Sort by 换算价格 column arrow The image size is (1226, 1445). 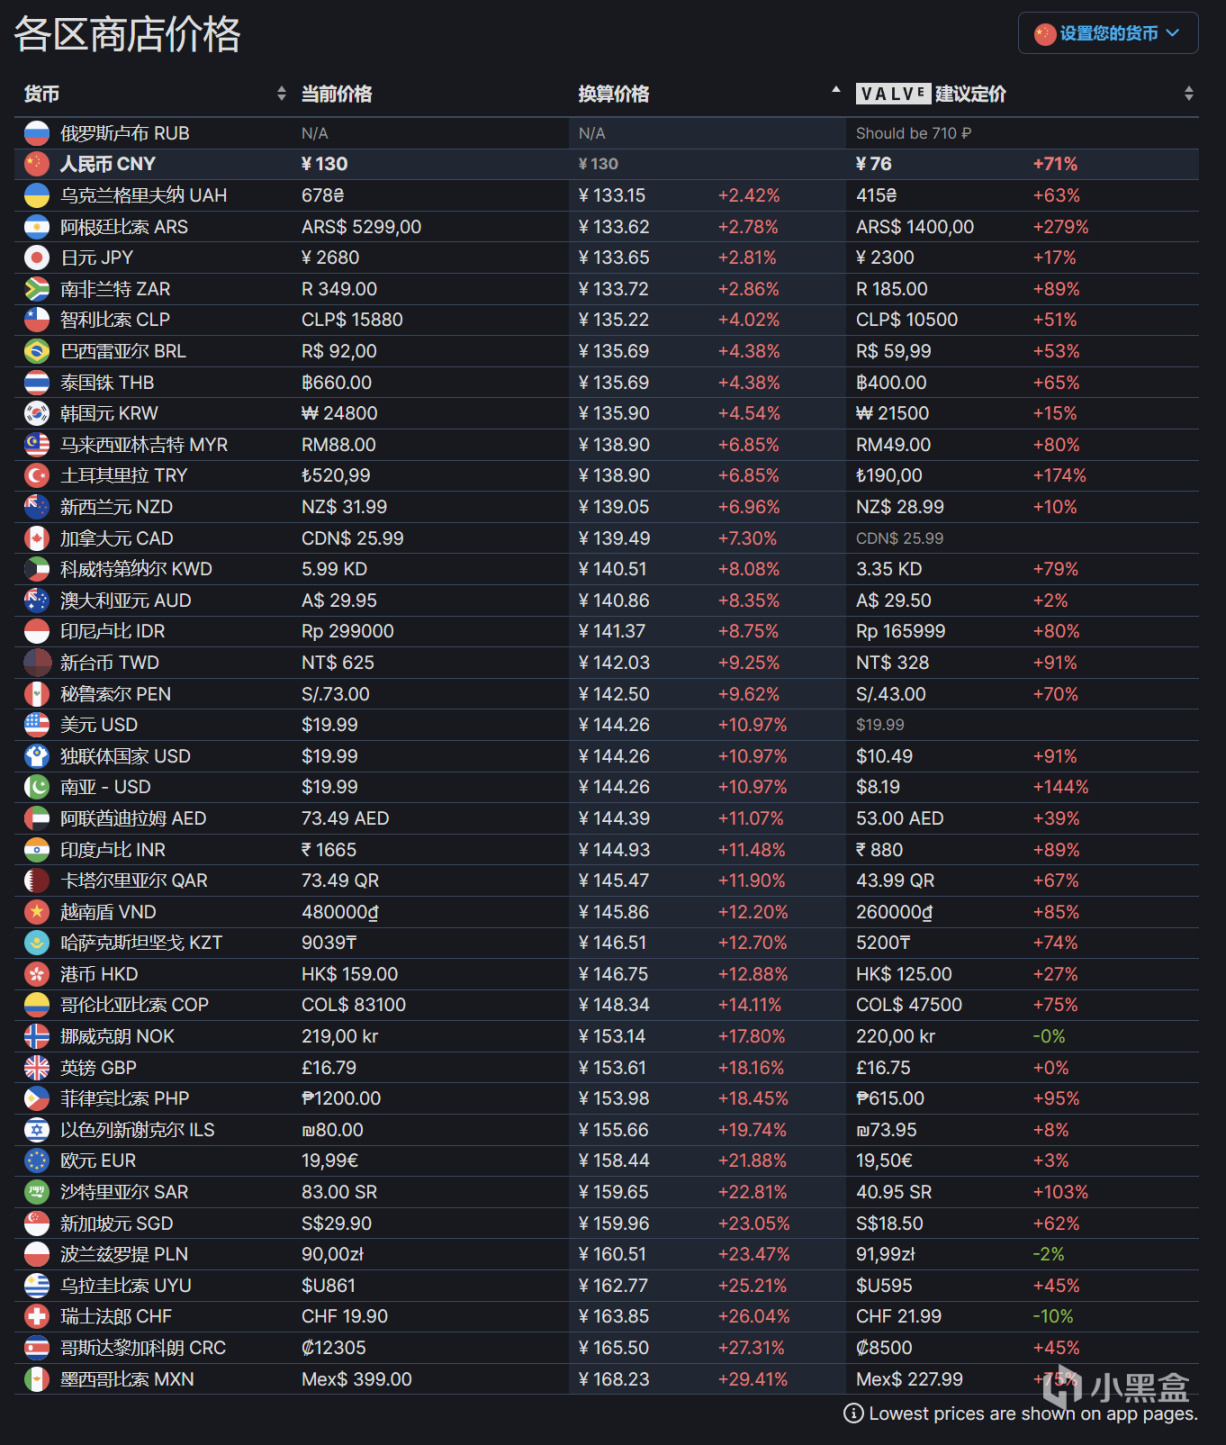pyautogui.click(x=836, y=90)
